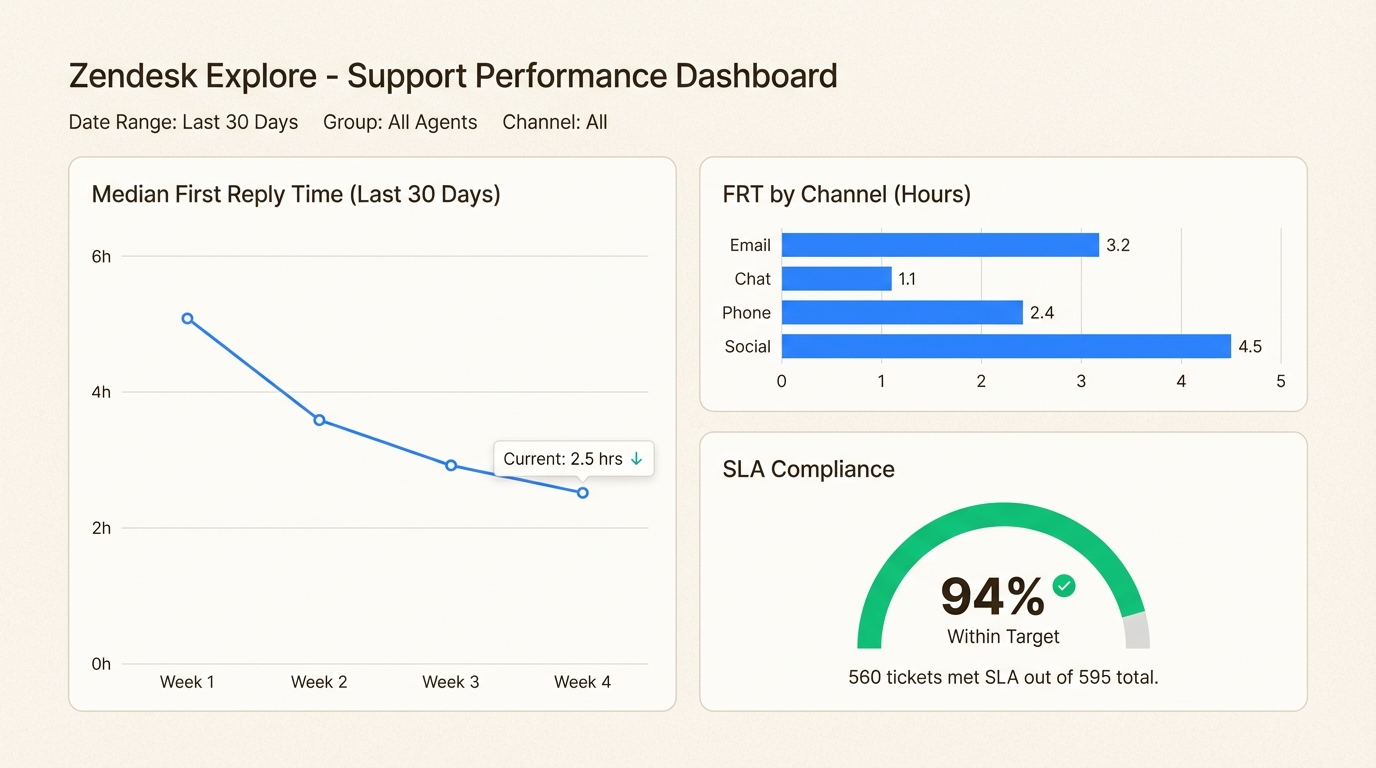This screenshot has height=768, width=1376.
Task: Select the Social bar showing 4.5
Action: (1005, 347)
